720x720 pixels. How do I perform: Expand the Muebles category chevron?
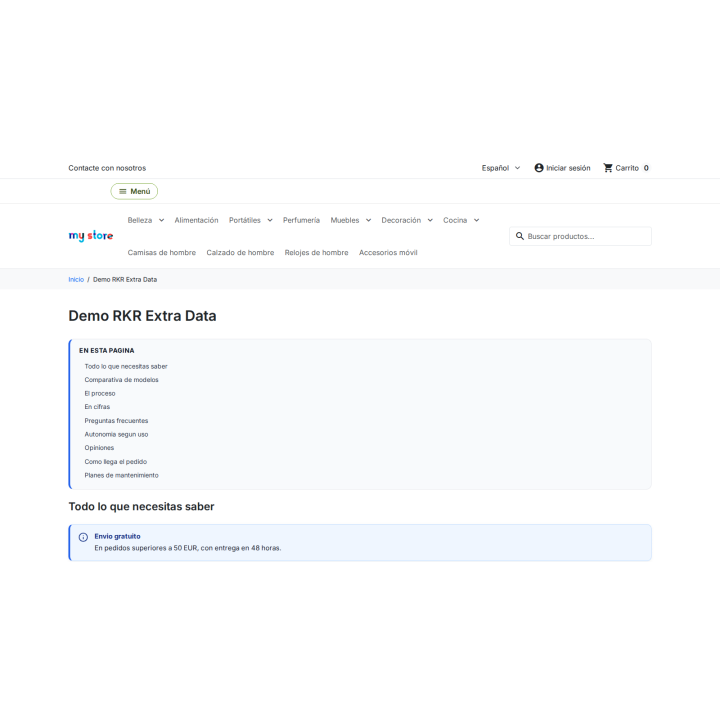(368, 220)
